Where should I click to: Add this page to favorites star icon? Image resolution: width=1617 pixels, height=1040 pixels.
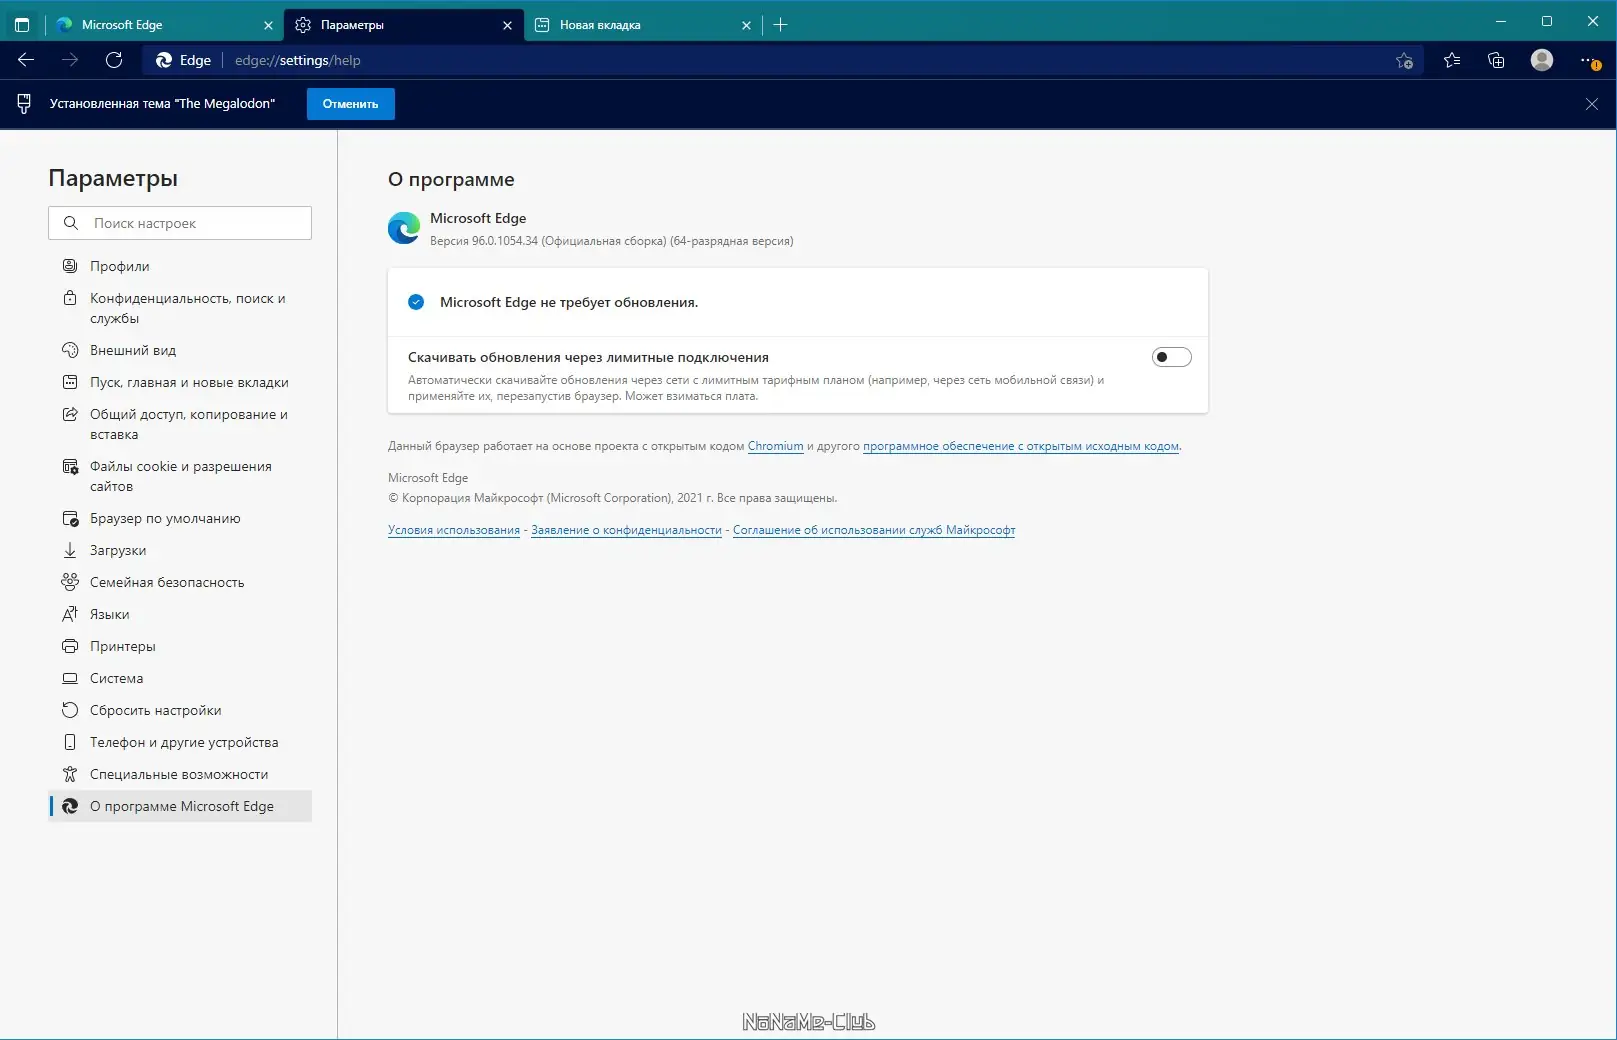pos(1404,61)
